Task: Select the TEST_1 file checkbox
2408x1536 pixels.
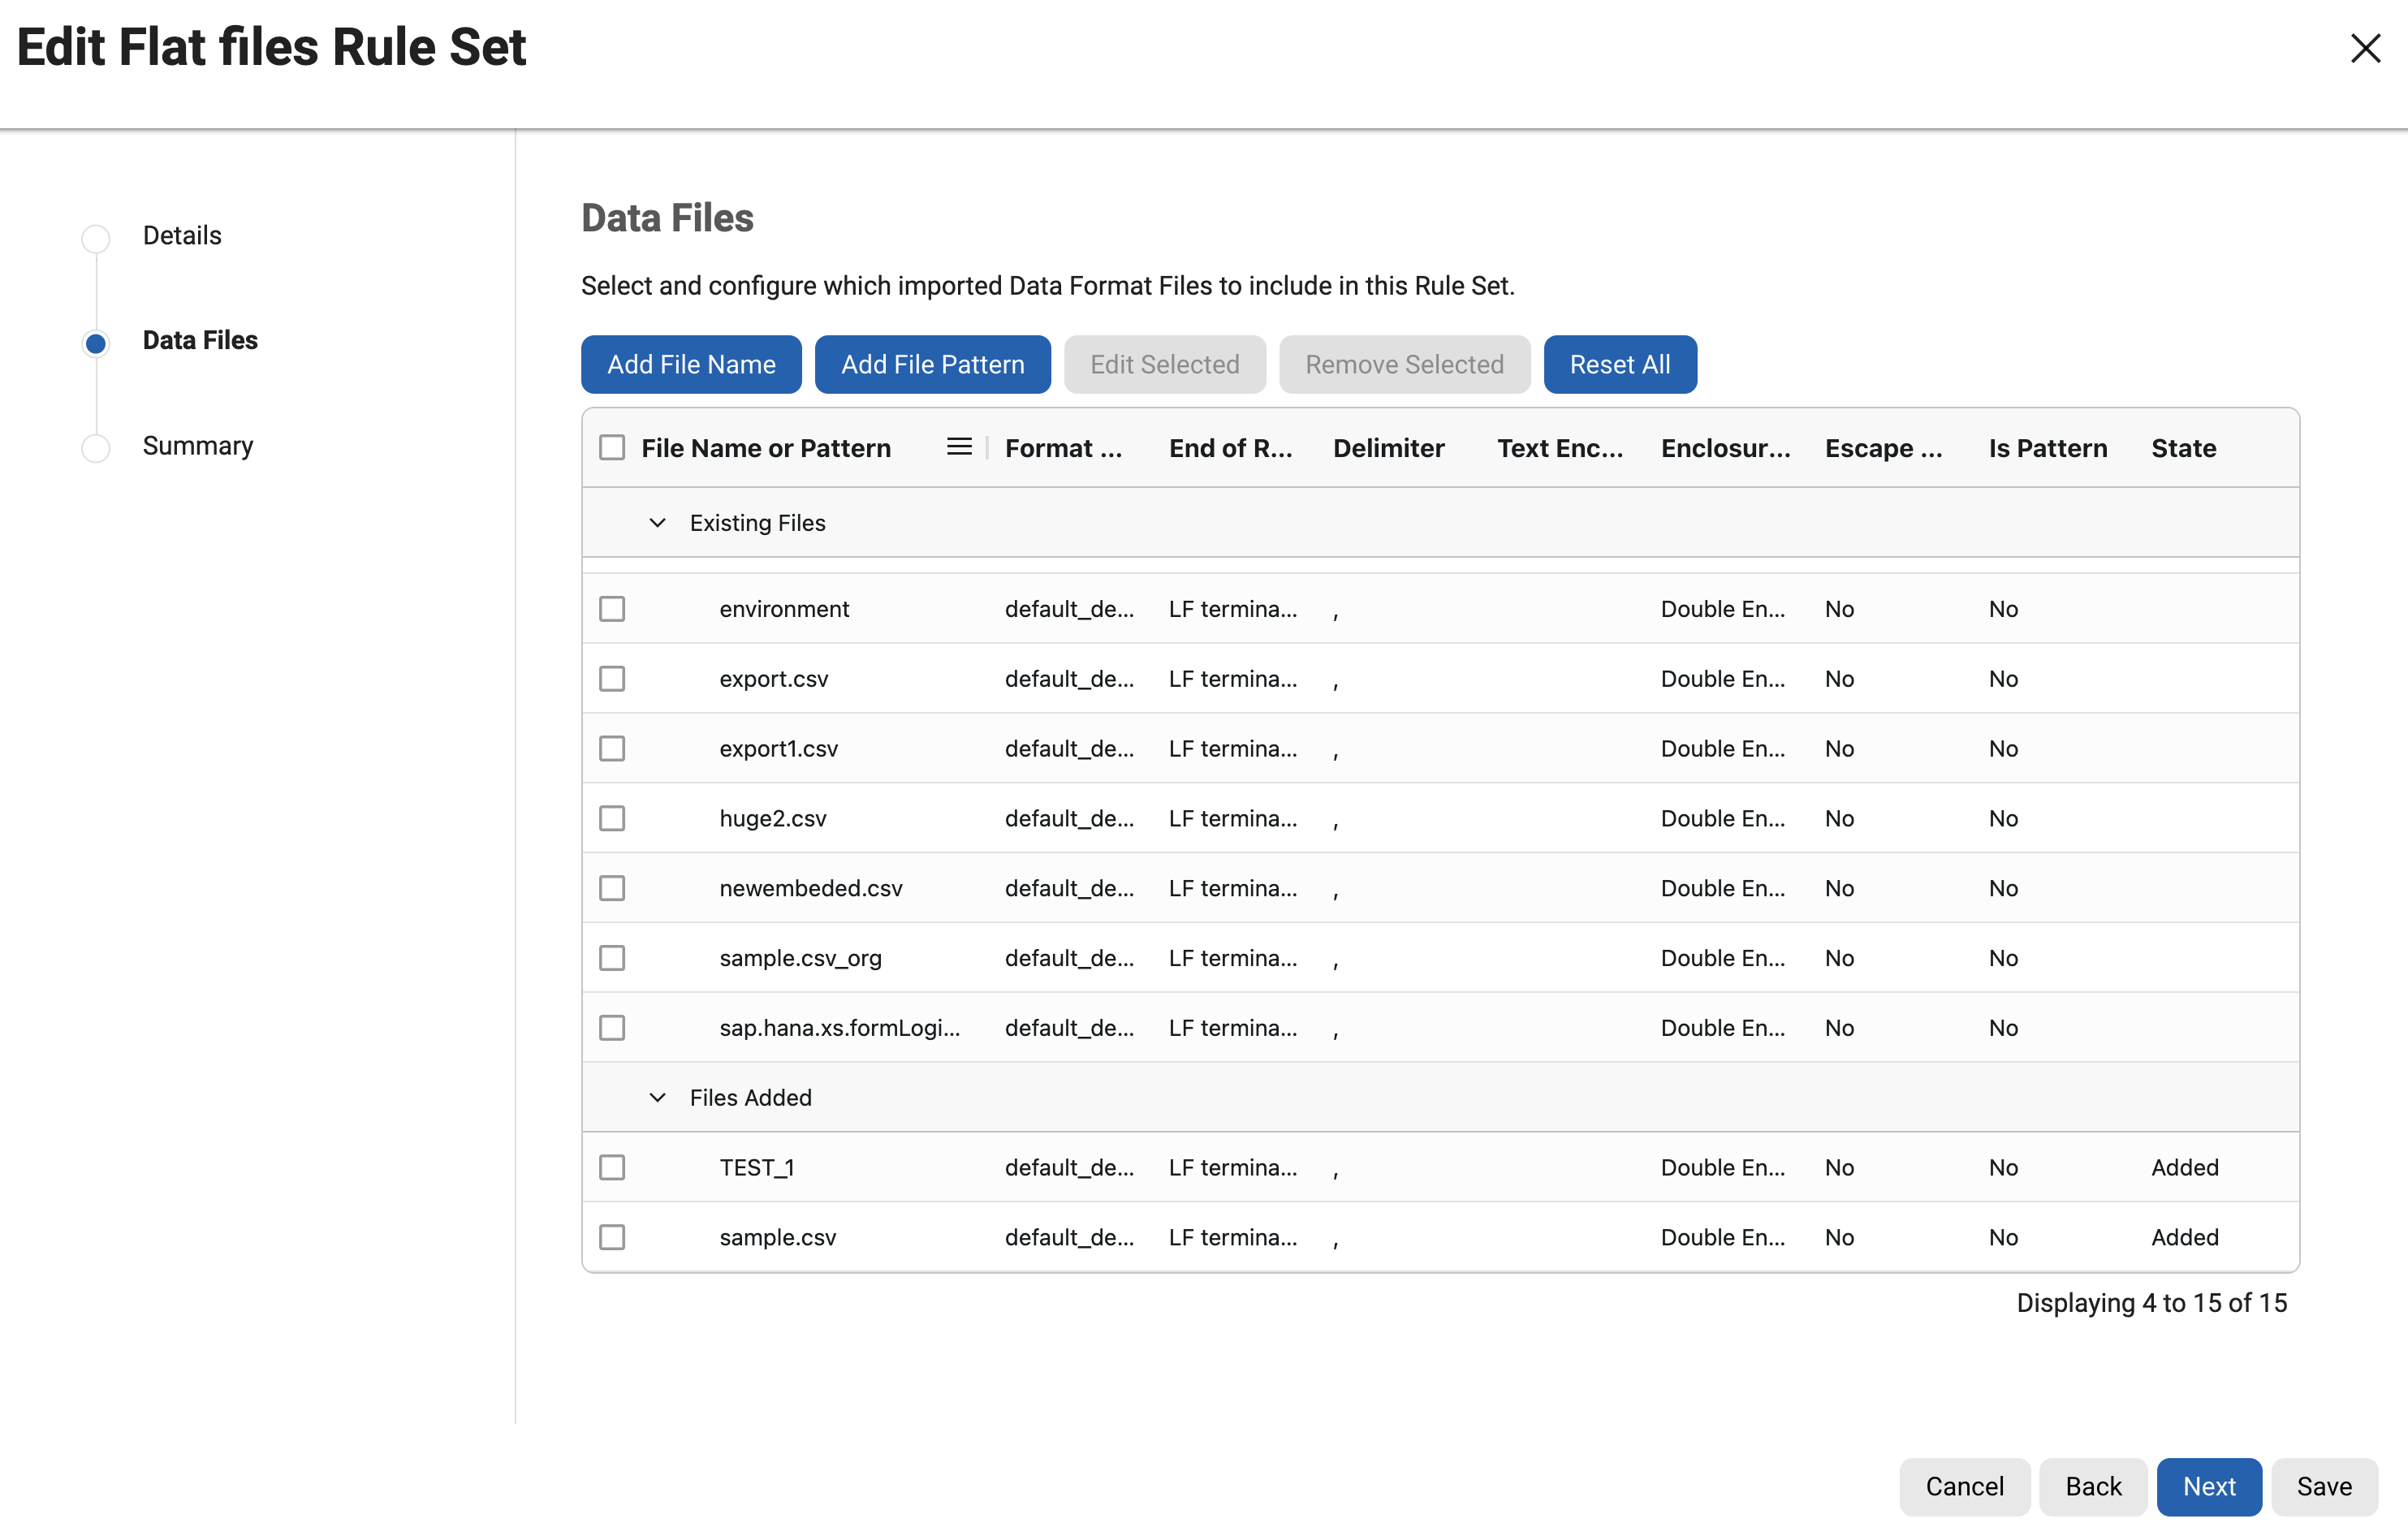Action: point(612,1167)
